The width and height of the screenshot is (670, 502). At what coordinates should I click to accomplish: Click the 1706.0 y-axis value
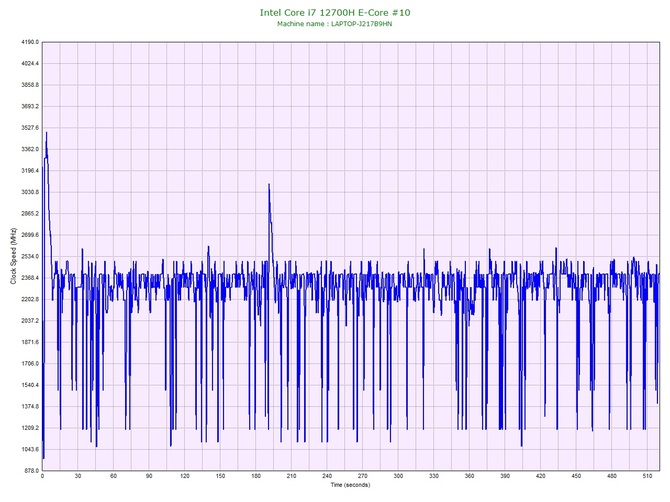click(30, 364)
